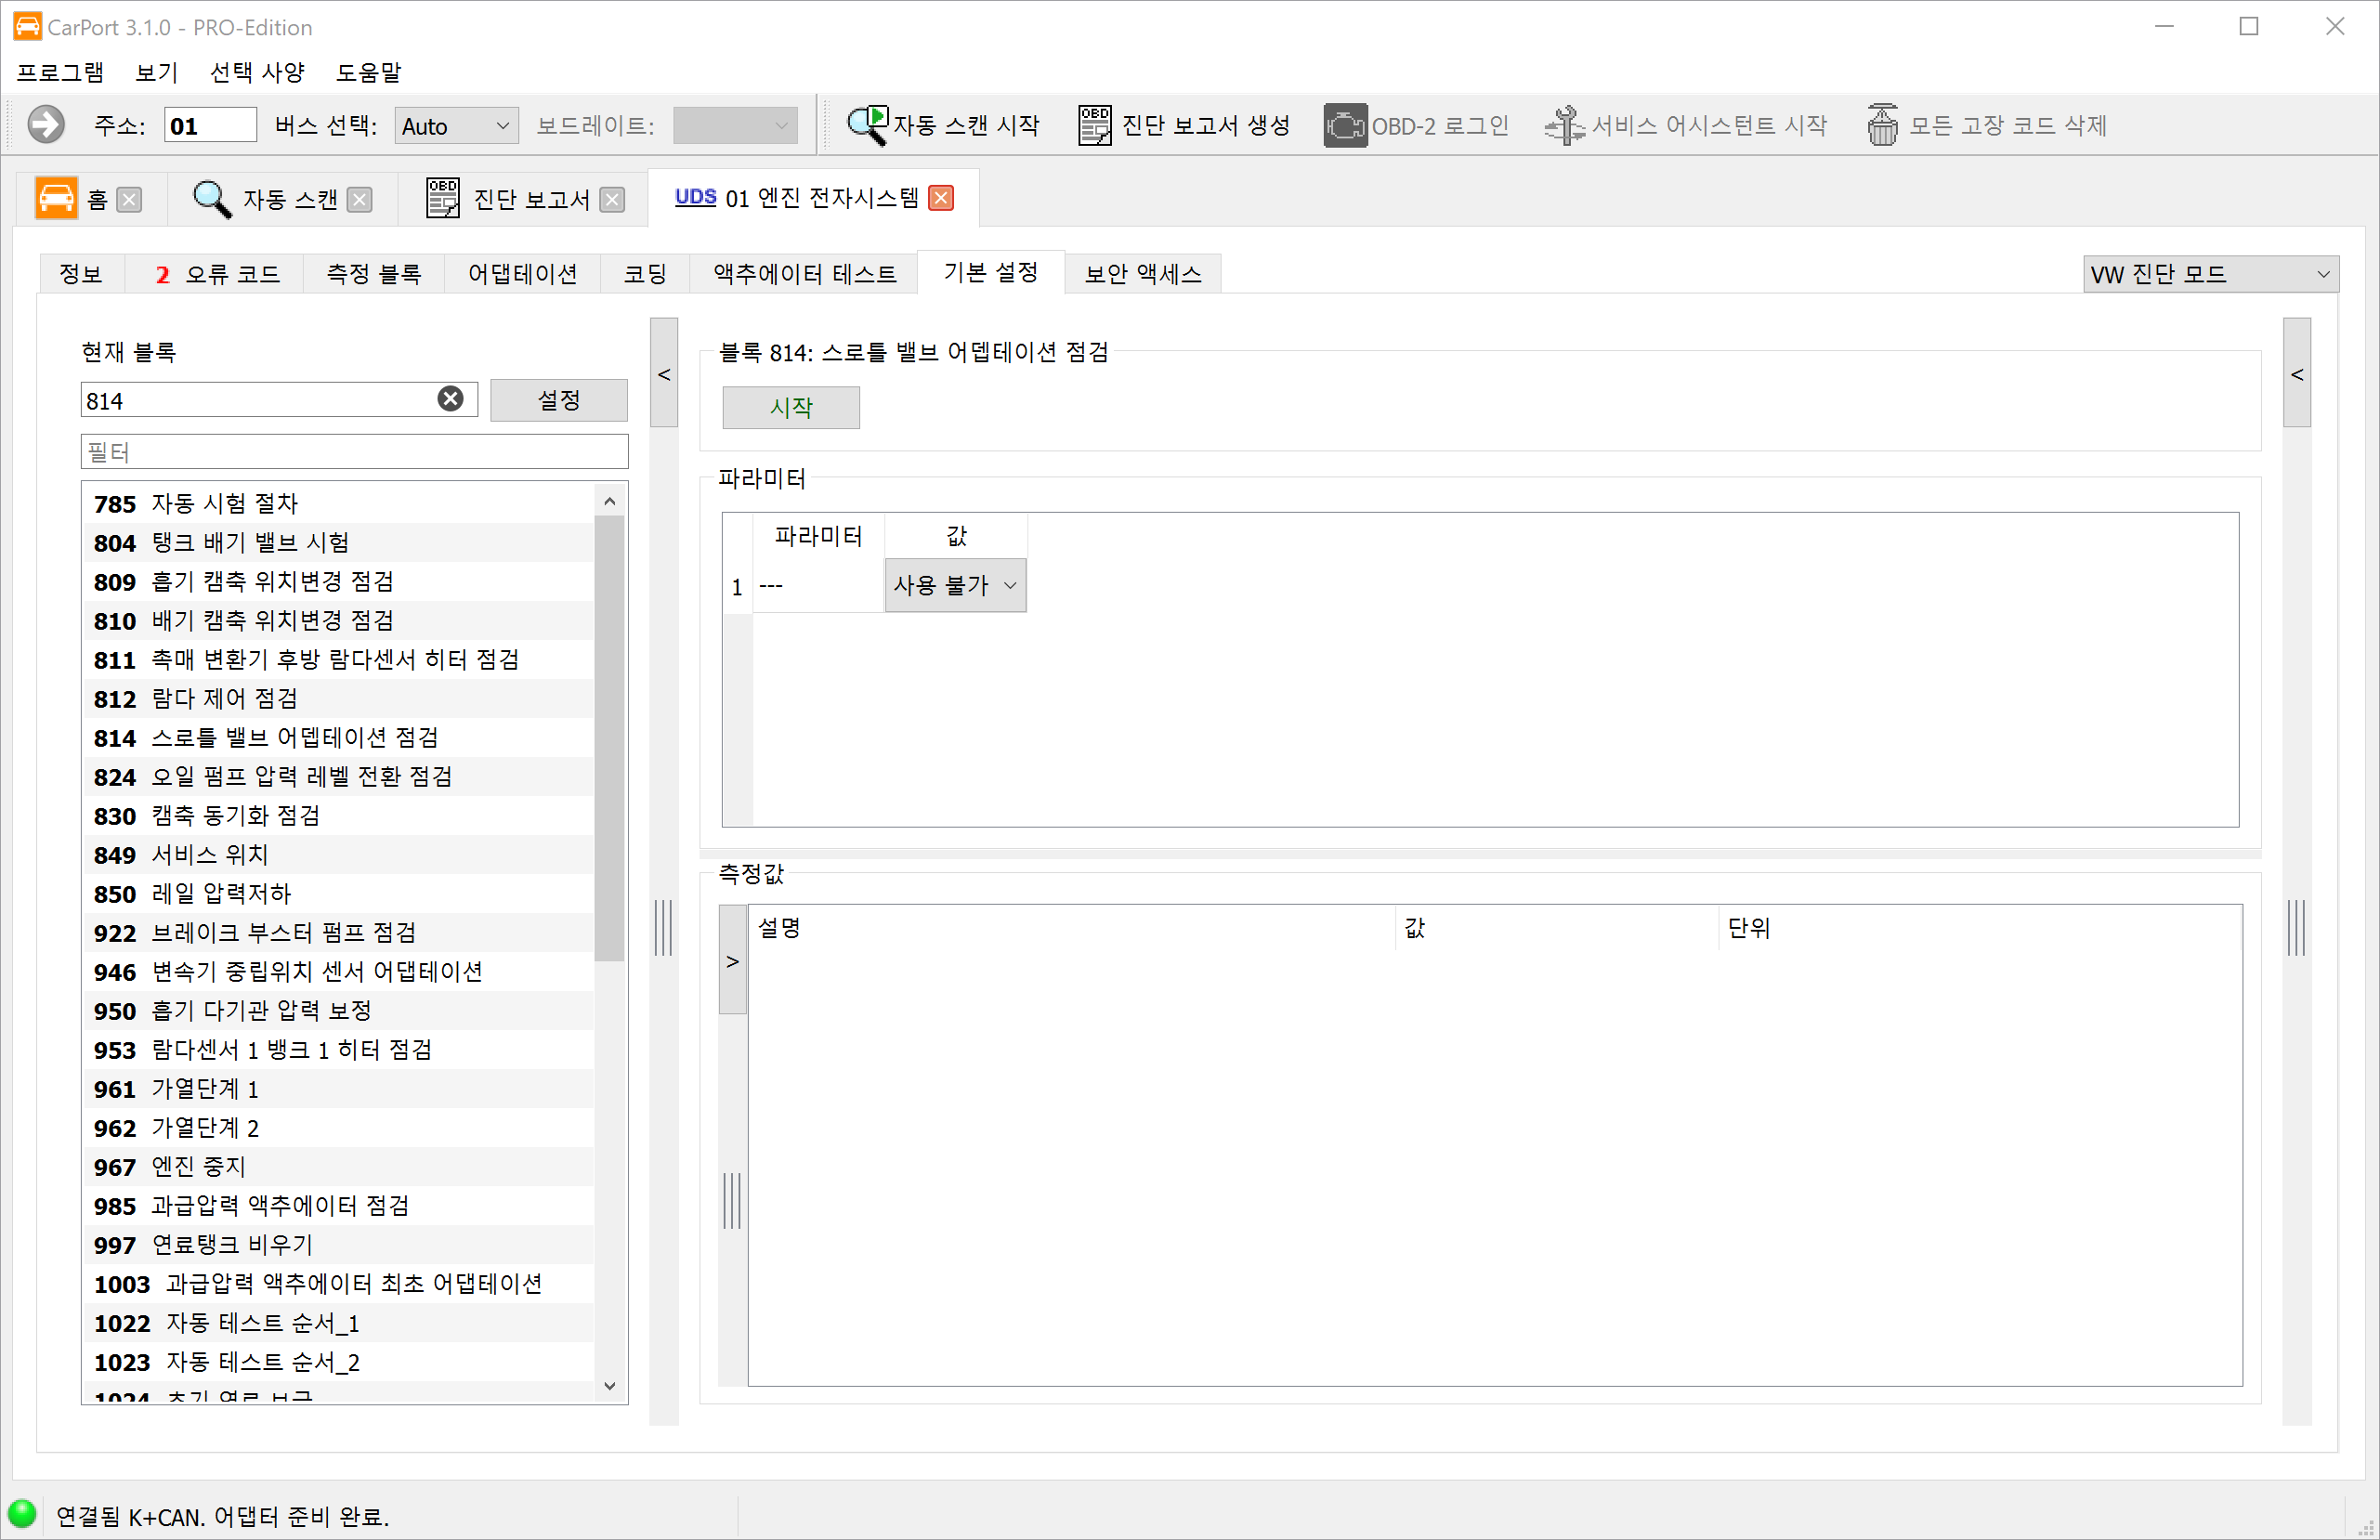Viewport: 2380px width, 1540px height.
Task: Open the VW diagnostic mode dropdown
Action: 2210,274
